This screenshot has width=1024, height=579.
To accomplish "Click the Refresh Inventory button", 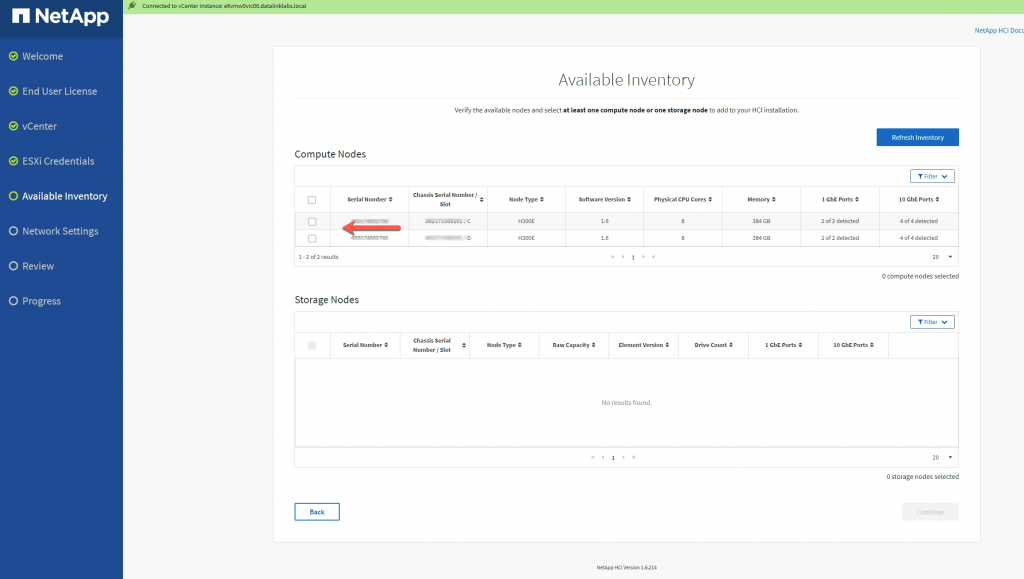I will pyautogui.click(x=918, y=137).
